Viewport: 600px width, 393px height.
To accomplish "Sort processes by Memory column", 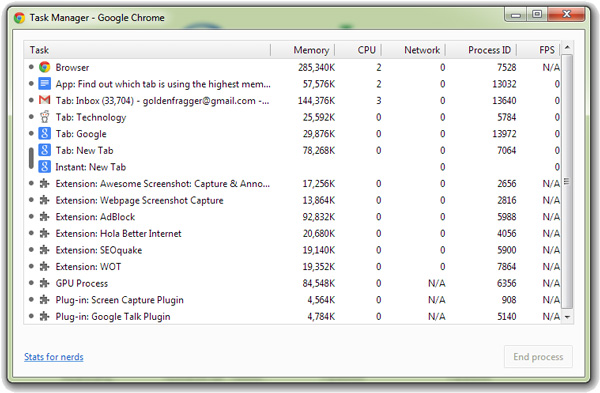I will tap(303, 50).
